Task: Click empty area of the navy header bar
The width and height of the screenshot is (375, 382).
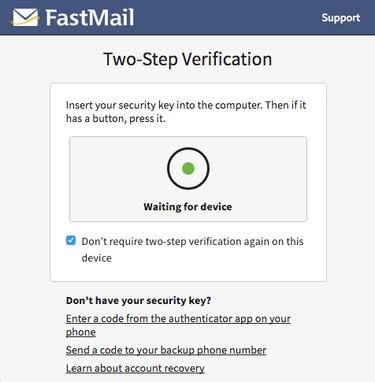Action: point(227,17)
